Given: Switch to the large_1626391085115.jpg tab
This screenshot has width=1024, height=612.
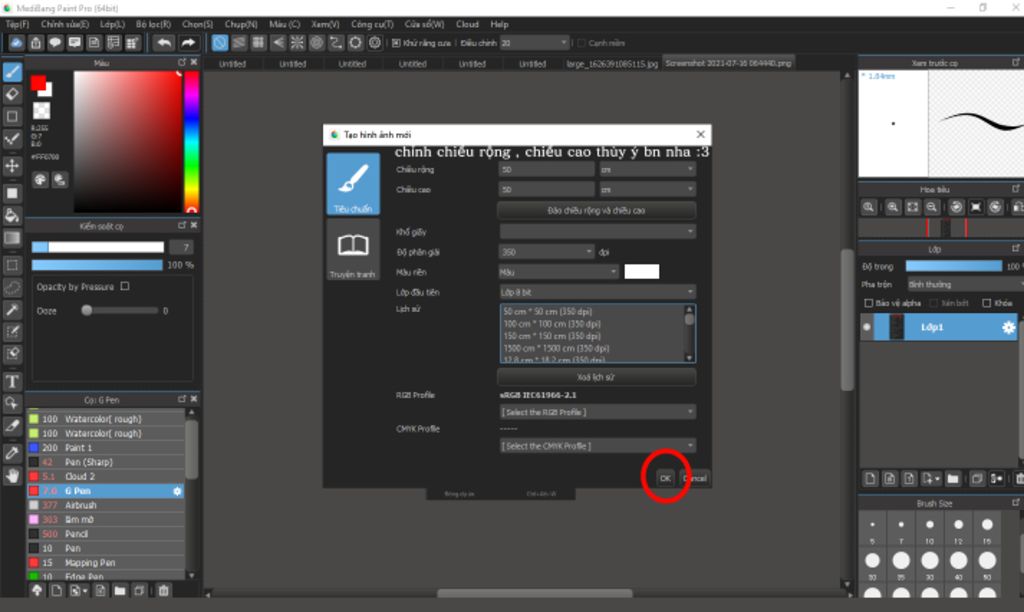Looking at the screenshot, I should point(612,64).
